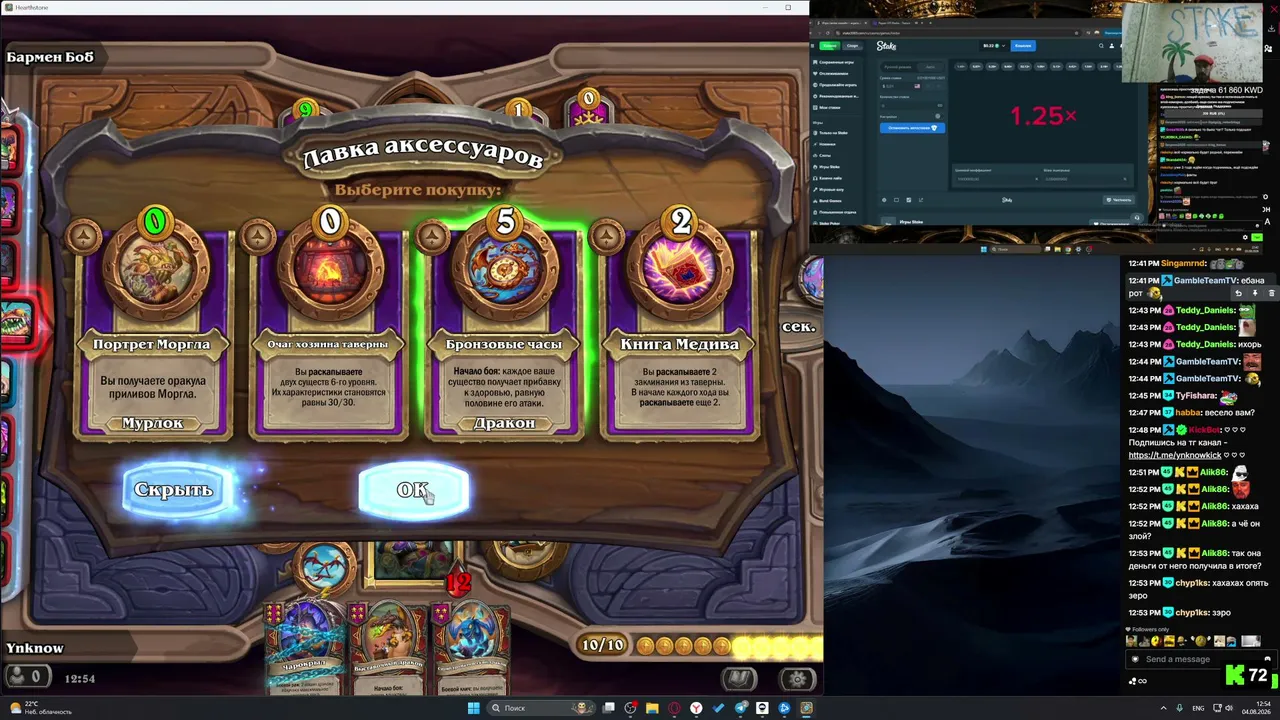Switch to the Sport tab on Stake
Image resolution: width=1280 pixels, height=720 pixels.
click(852, 46)
